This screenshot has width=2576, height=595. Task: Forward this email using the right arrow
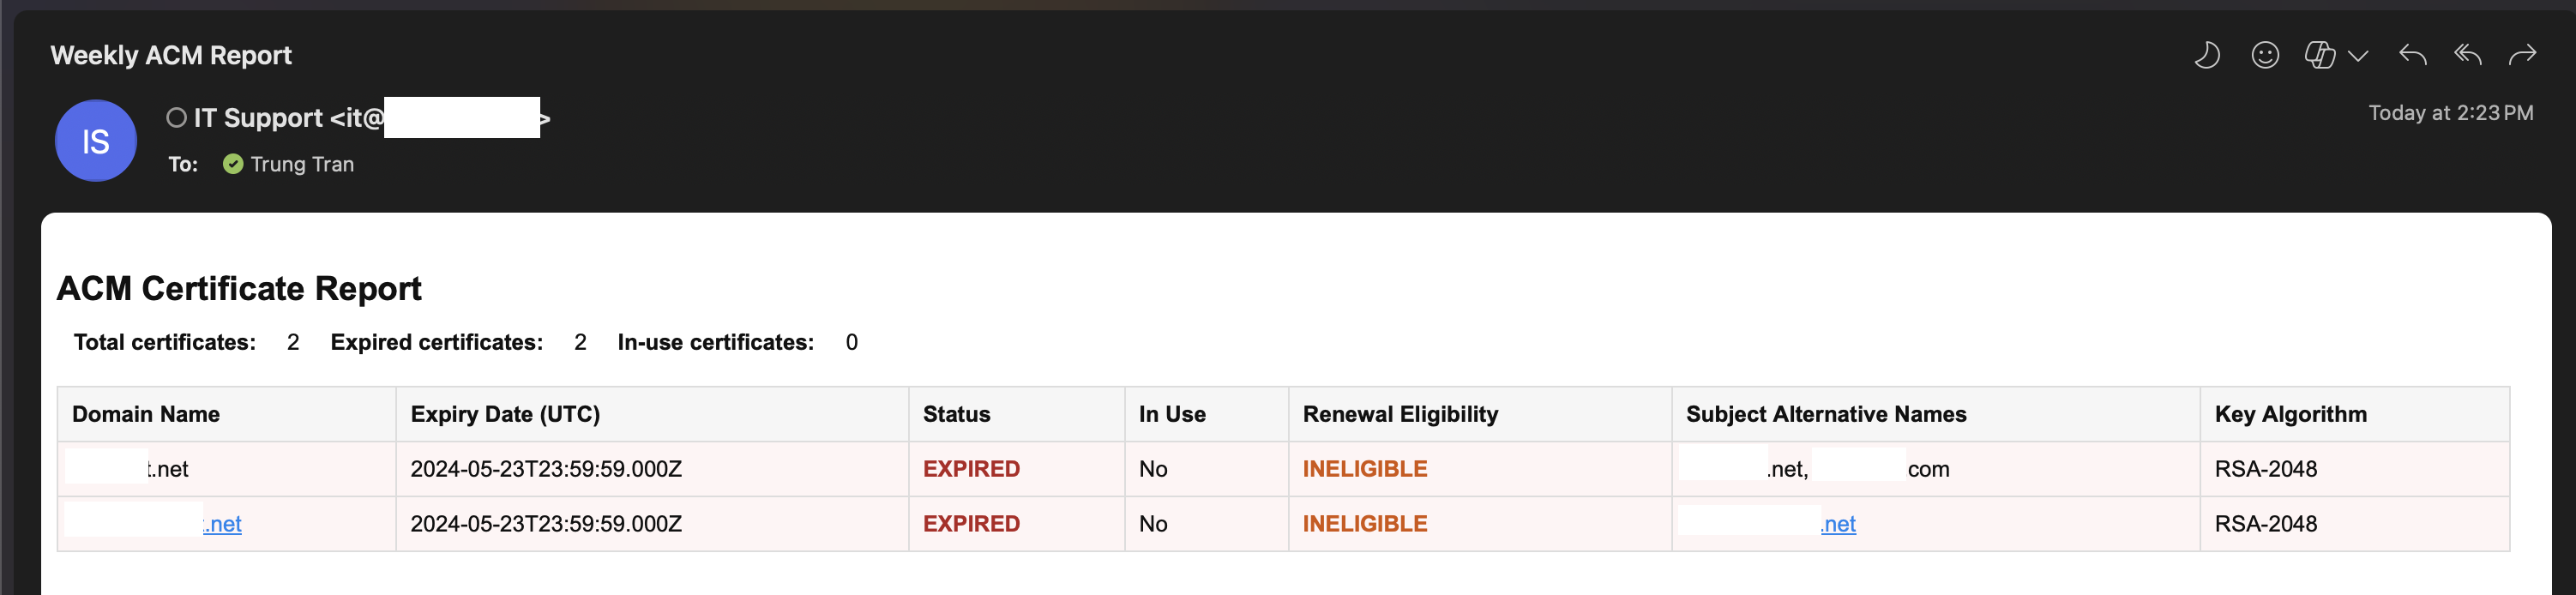click(x=2522, y=55)
